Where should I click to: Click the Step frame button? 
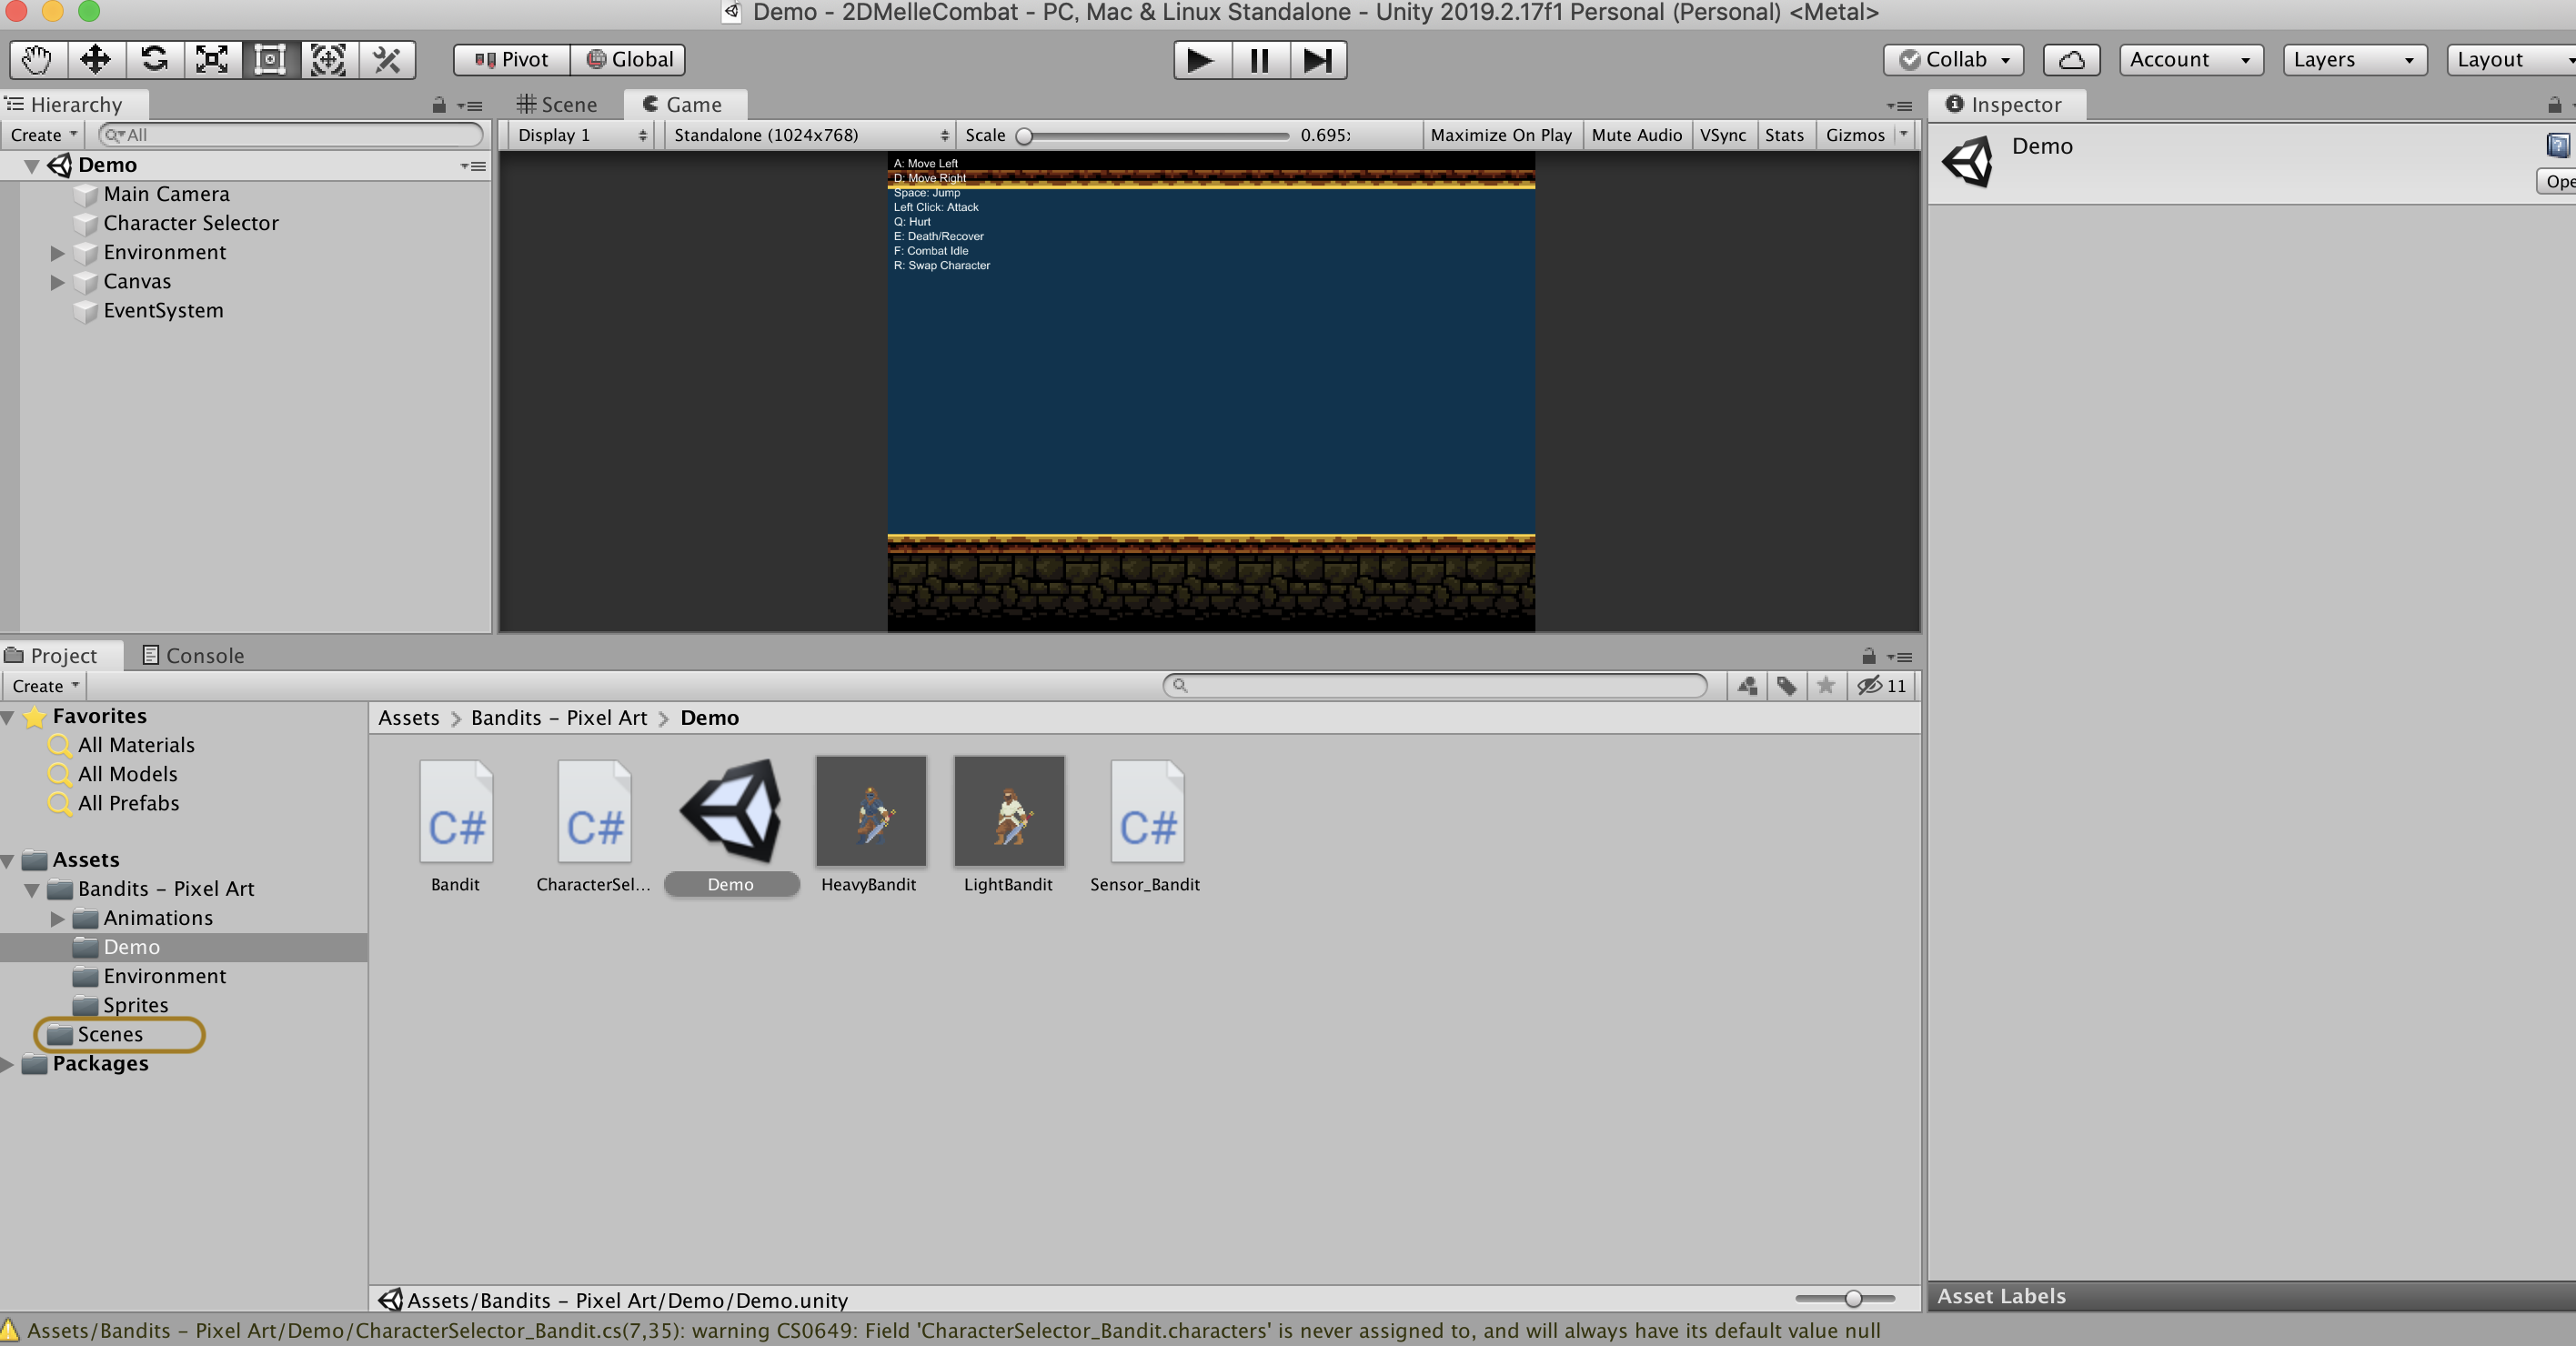tap(1317, 60)
